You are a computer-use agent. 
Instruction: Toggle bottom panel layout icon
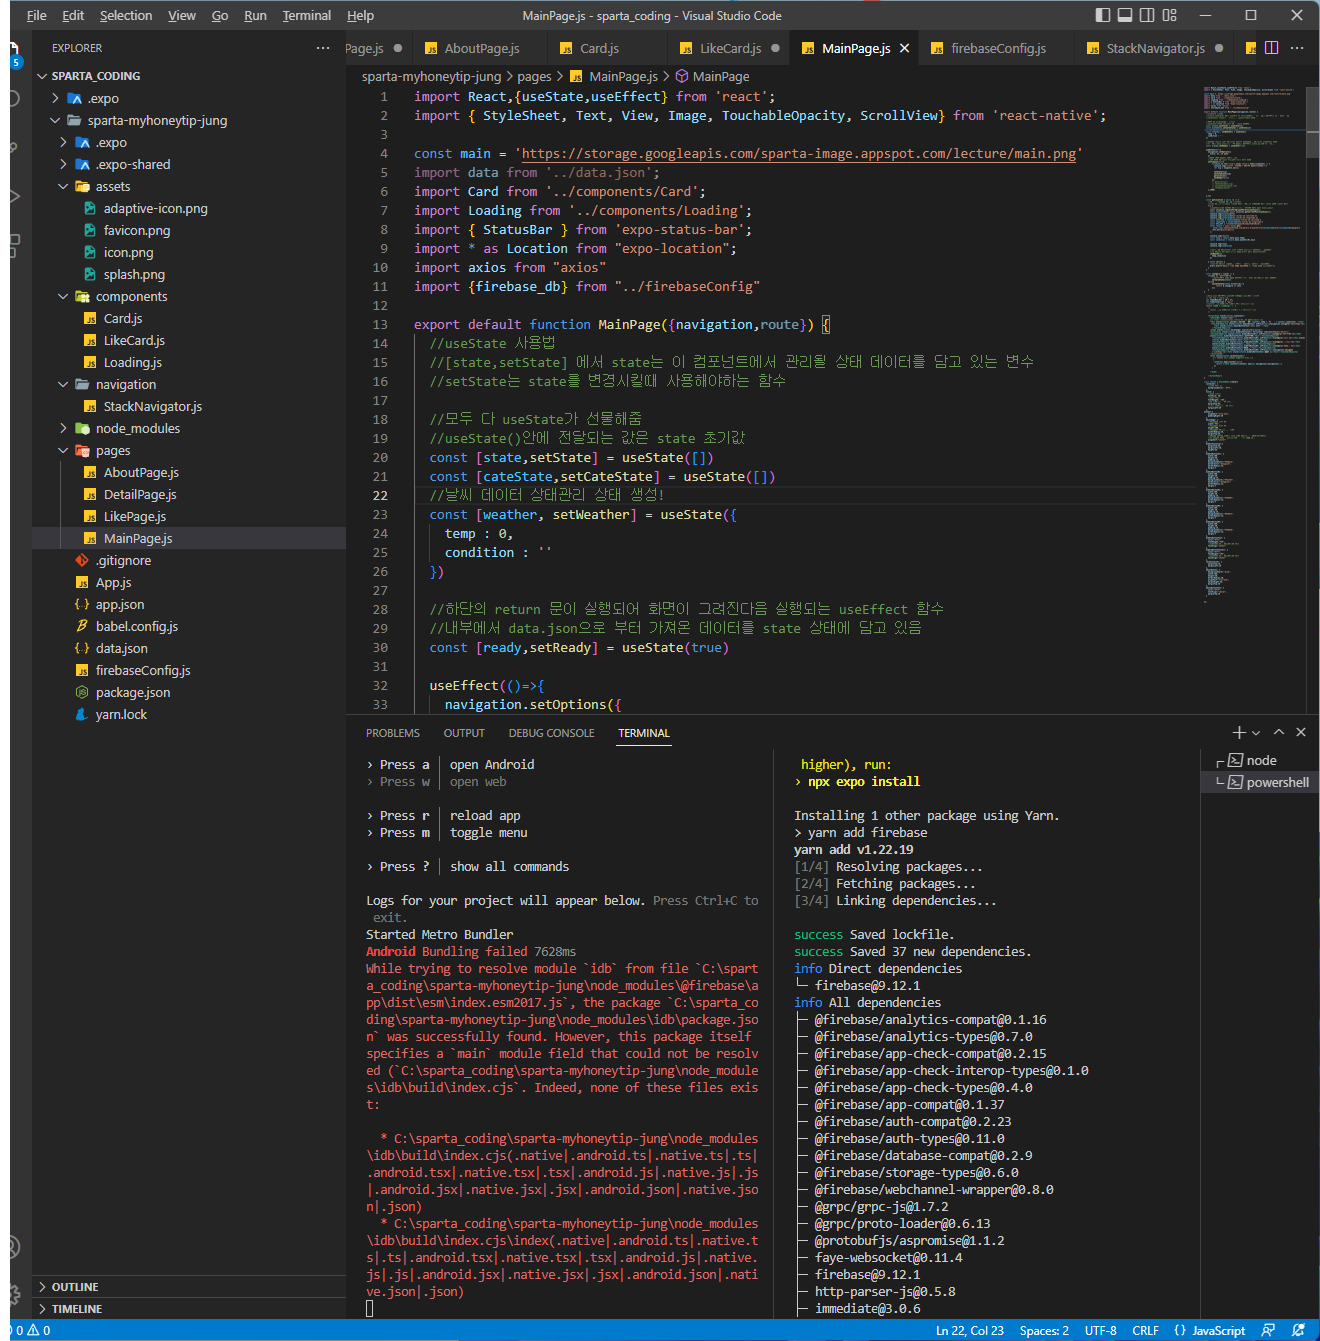tap(1125, 15)
